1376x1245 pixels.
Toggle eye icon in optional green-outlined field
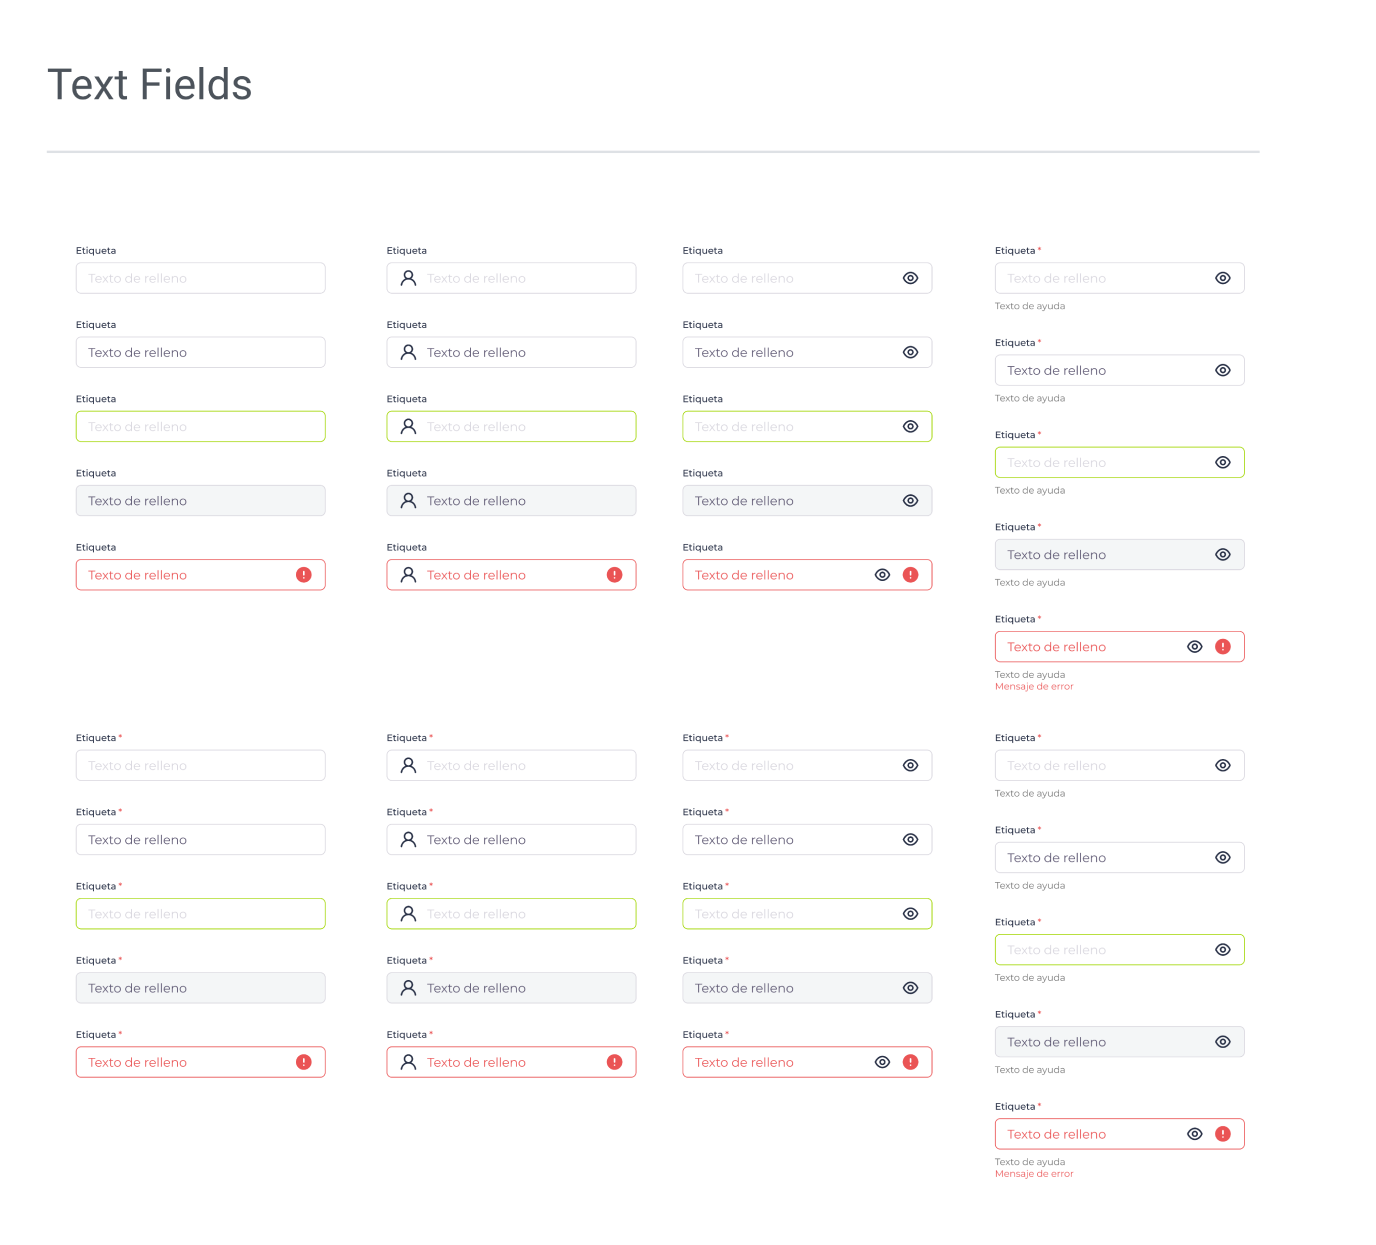click(910, 427)
